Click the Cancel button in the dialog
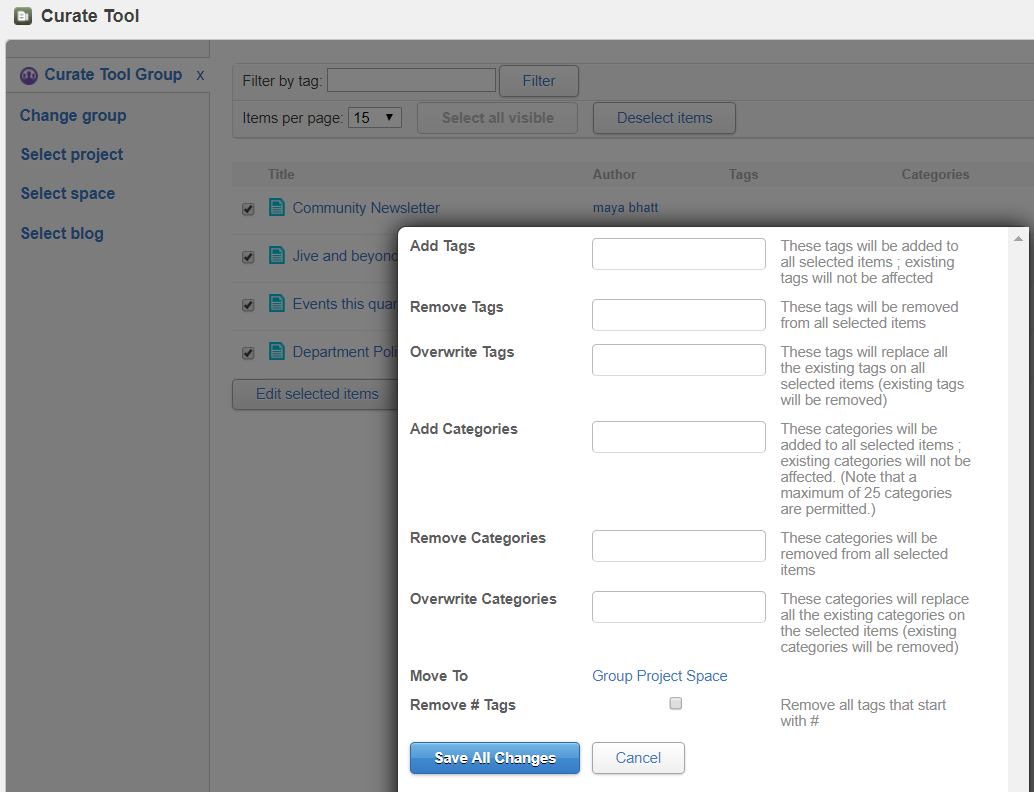The width and height of the screenshot is (1034, 792). 638,758
